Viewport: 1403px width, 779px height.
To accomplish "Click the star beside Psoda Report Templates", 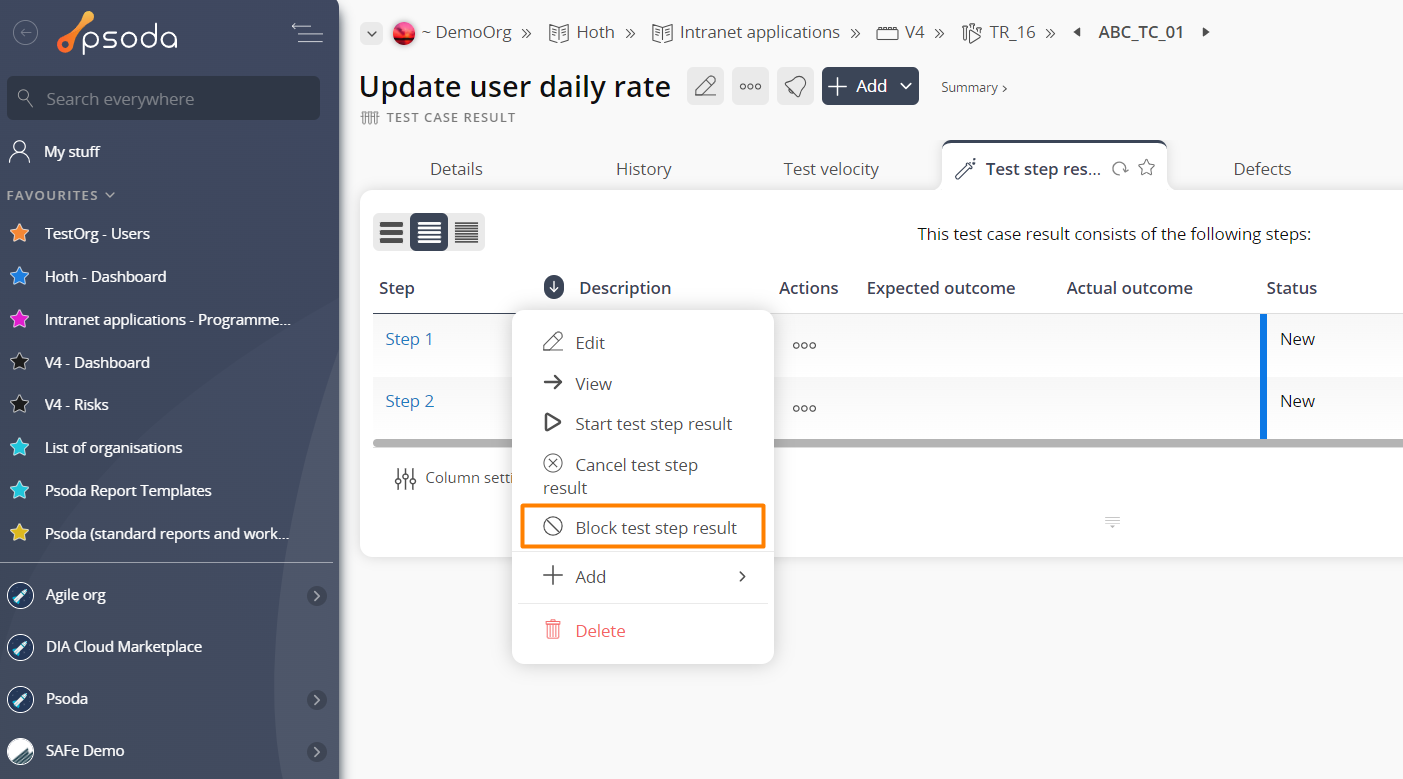I will pos(19,490).
